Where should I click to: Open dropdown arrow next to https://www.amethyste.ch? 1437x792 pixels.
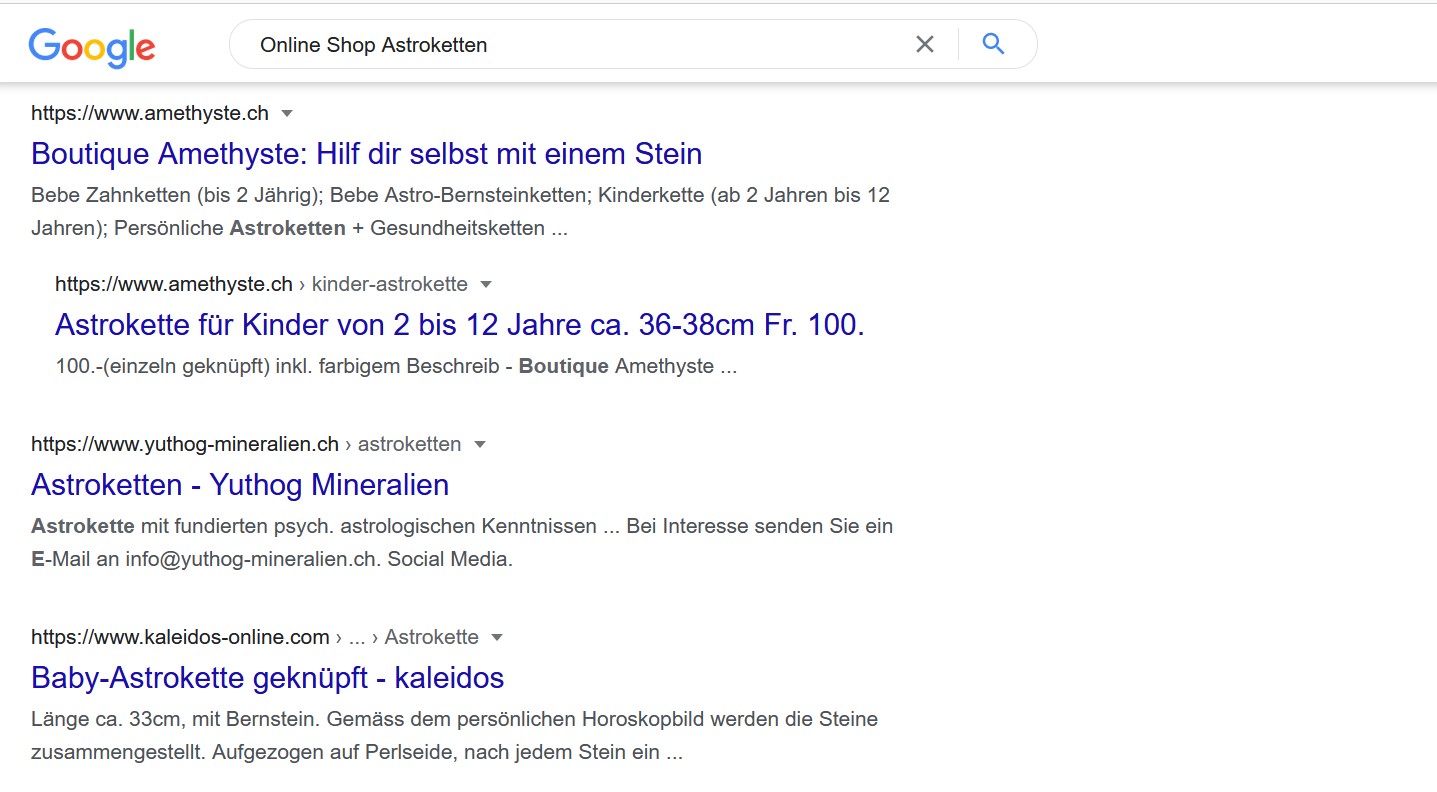(287, 113)
